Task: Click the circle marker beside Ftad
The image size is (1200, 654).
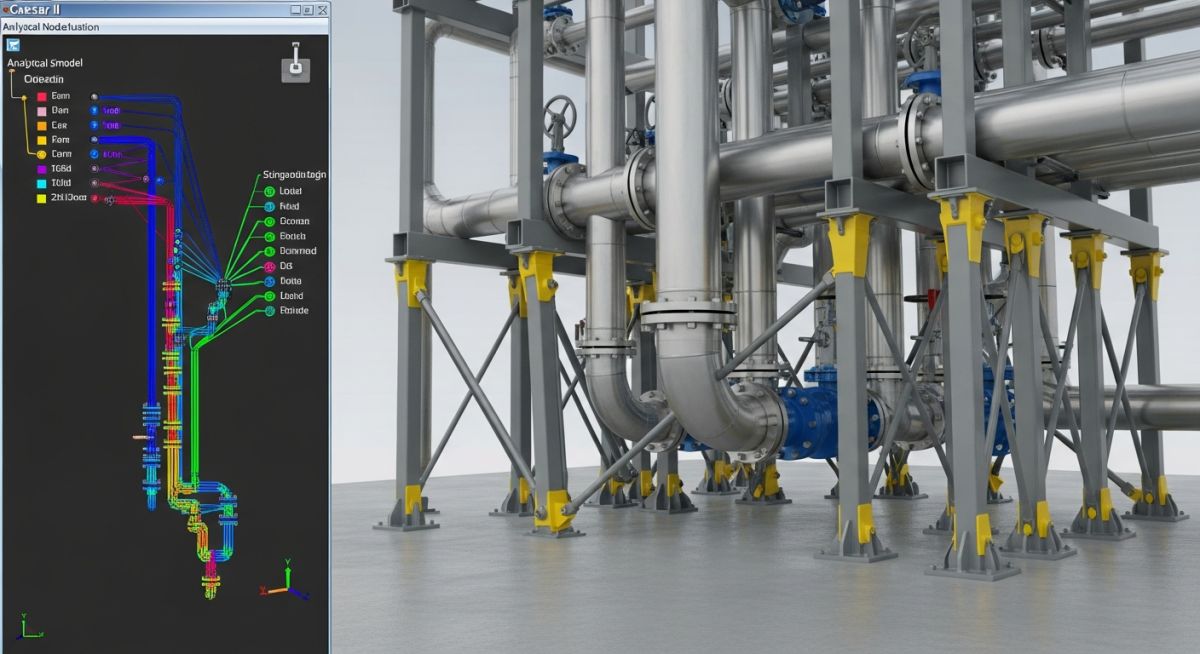Action: (x=269, y=206)
